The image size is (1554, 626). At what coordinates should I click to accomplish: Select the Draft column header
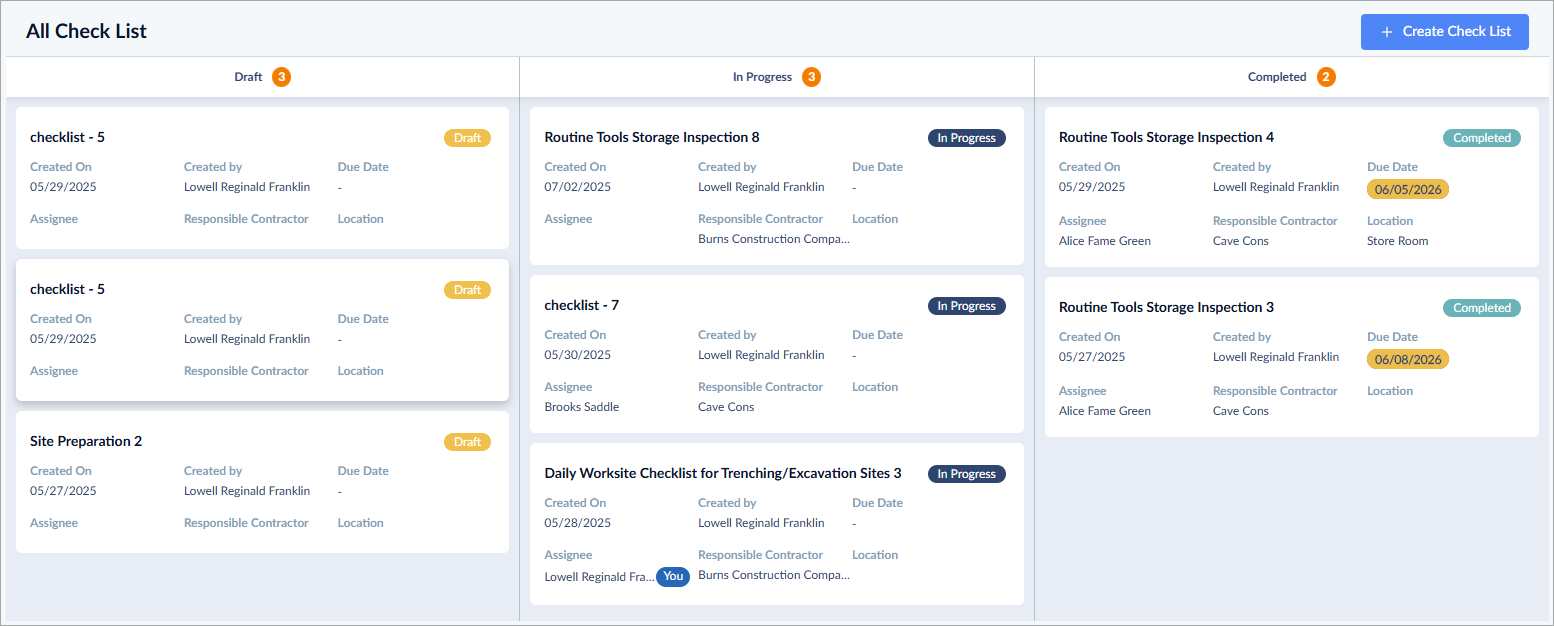(262, 77)
